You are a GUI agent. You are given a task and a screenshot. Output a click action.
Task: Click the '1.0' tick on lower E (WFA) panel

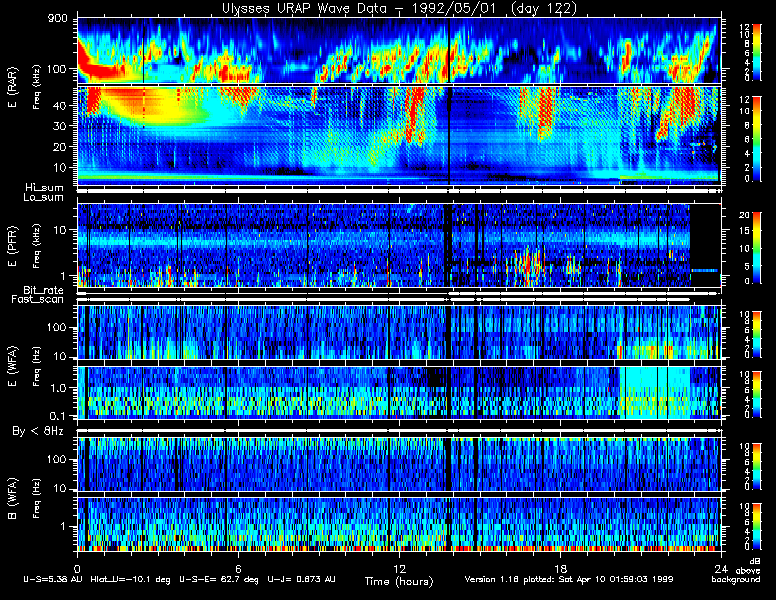pyautogui.click(x=58, y=388)
